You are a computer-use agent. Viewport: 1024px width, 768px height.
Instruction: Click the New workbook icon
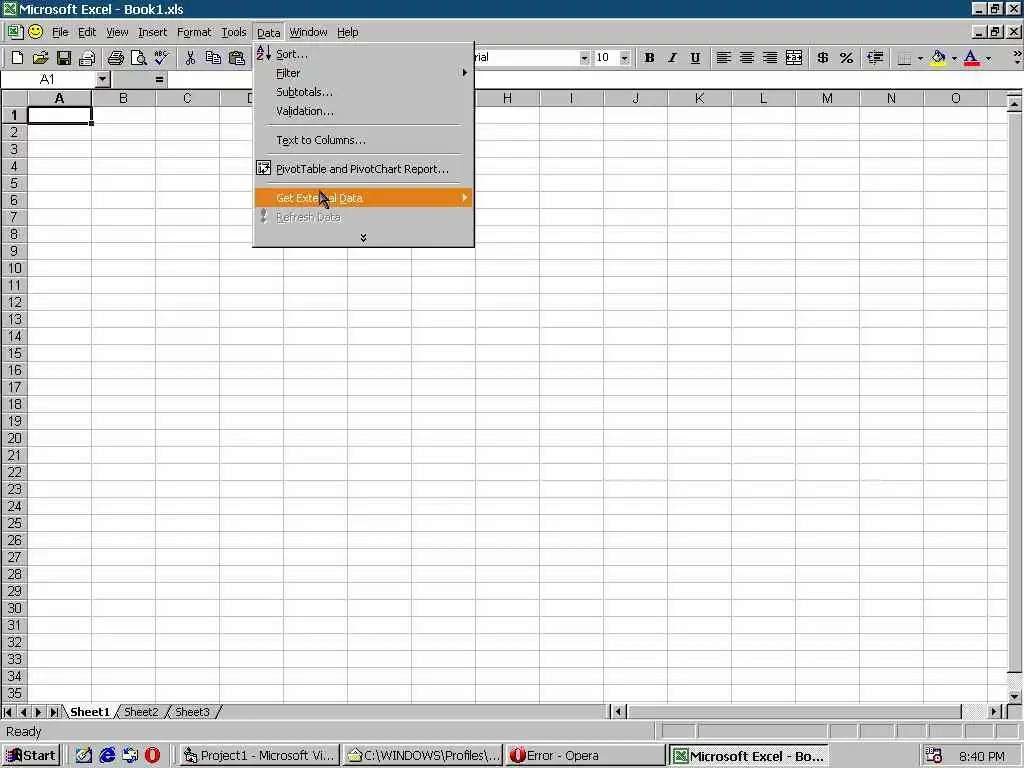[17, 58]
